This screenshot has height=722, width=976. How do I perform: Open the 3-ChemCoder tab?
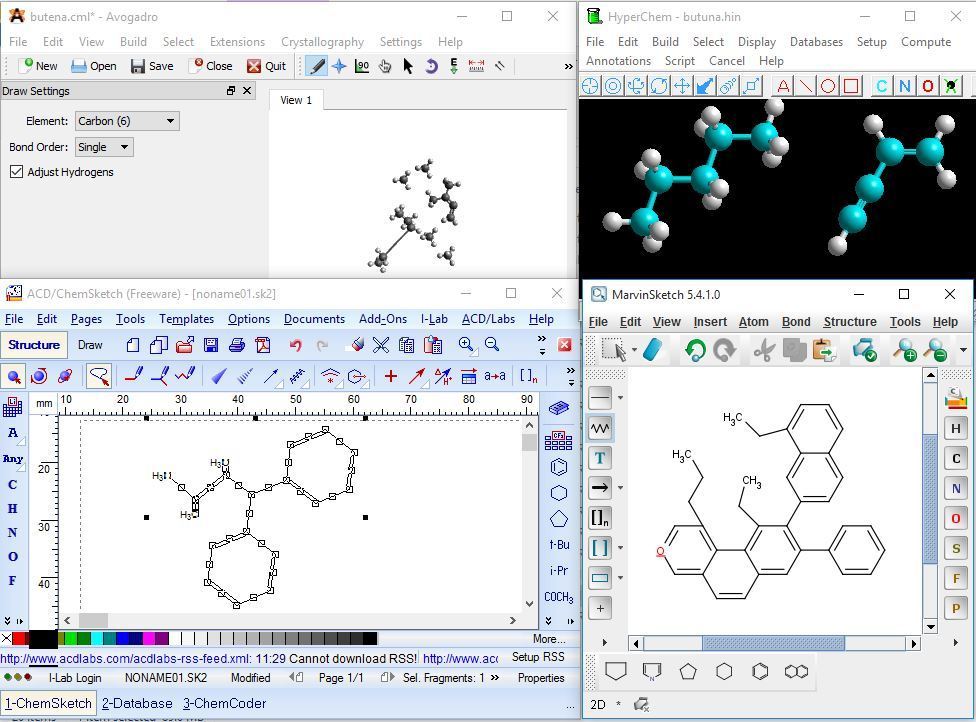(224, 703)
